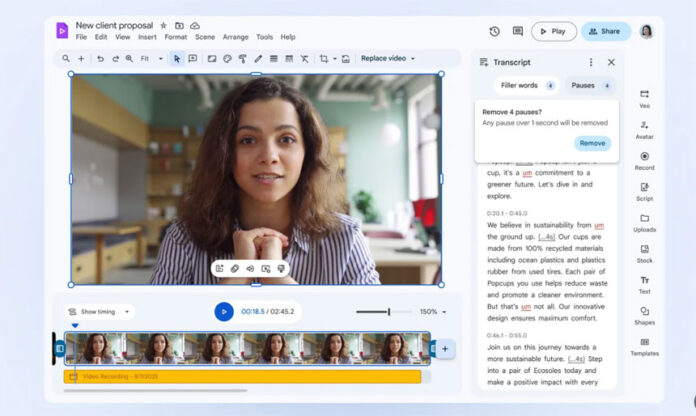Image resolution: width=696 pixels, height=416 pixels.
Task: Click the Share button
Action: 605,32
